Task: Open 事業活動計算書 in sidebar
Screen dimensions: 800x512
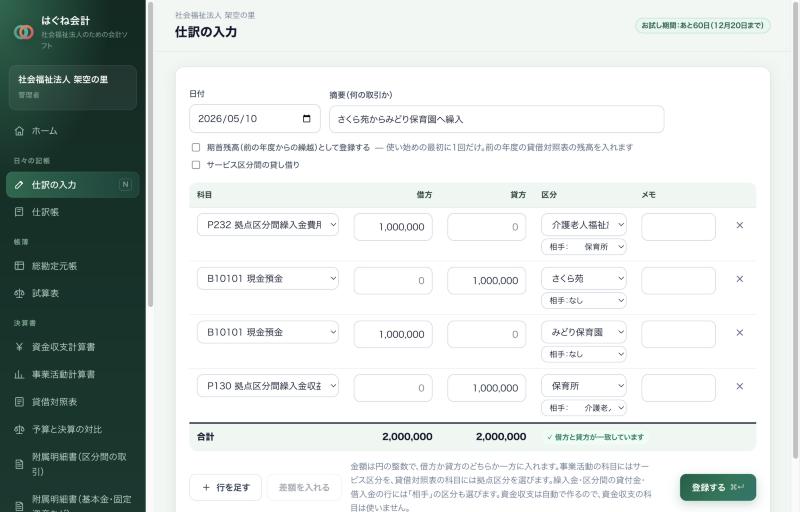Action: point(72,375)
